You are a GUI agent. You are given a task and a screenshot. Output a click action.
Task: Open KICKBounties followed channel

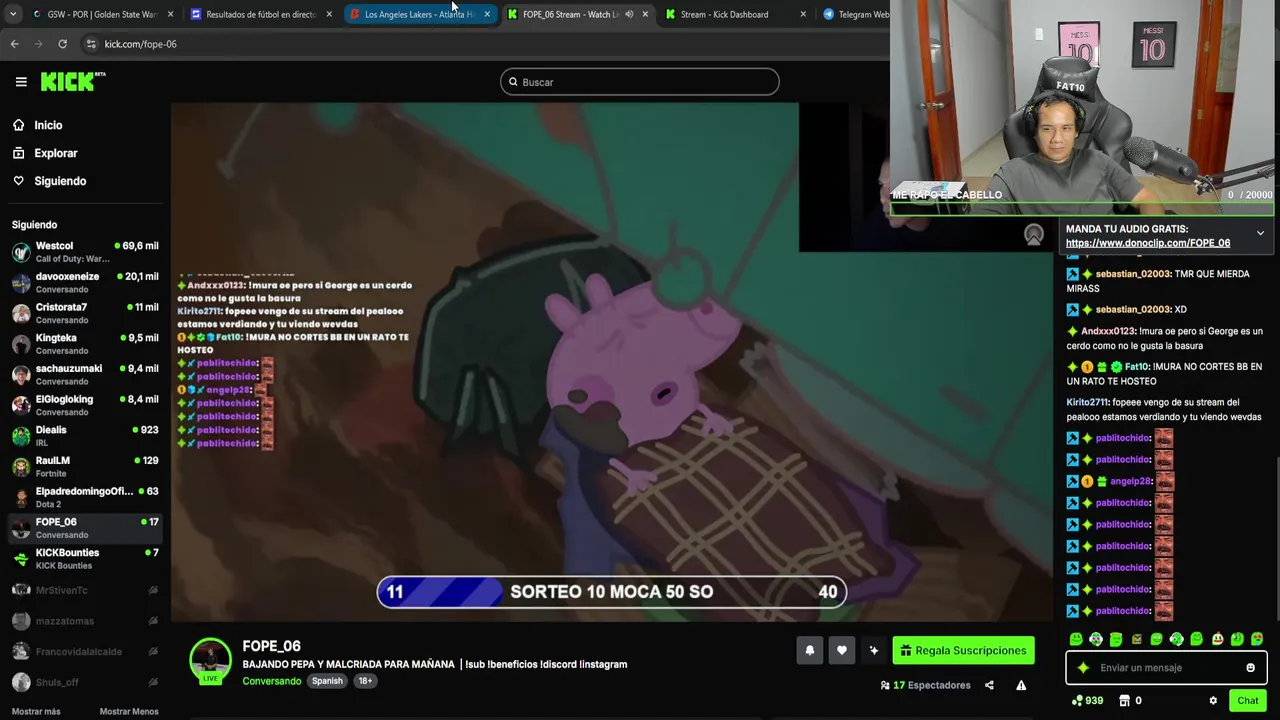85,559
